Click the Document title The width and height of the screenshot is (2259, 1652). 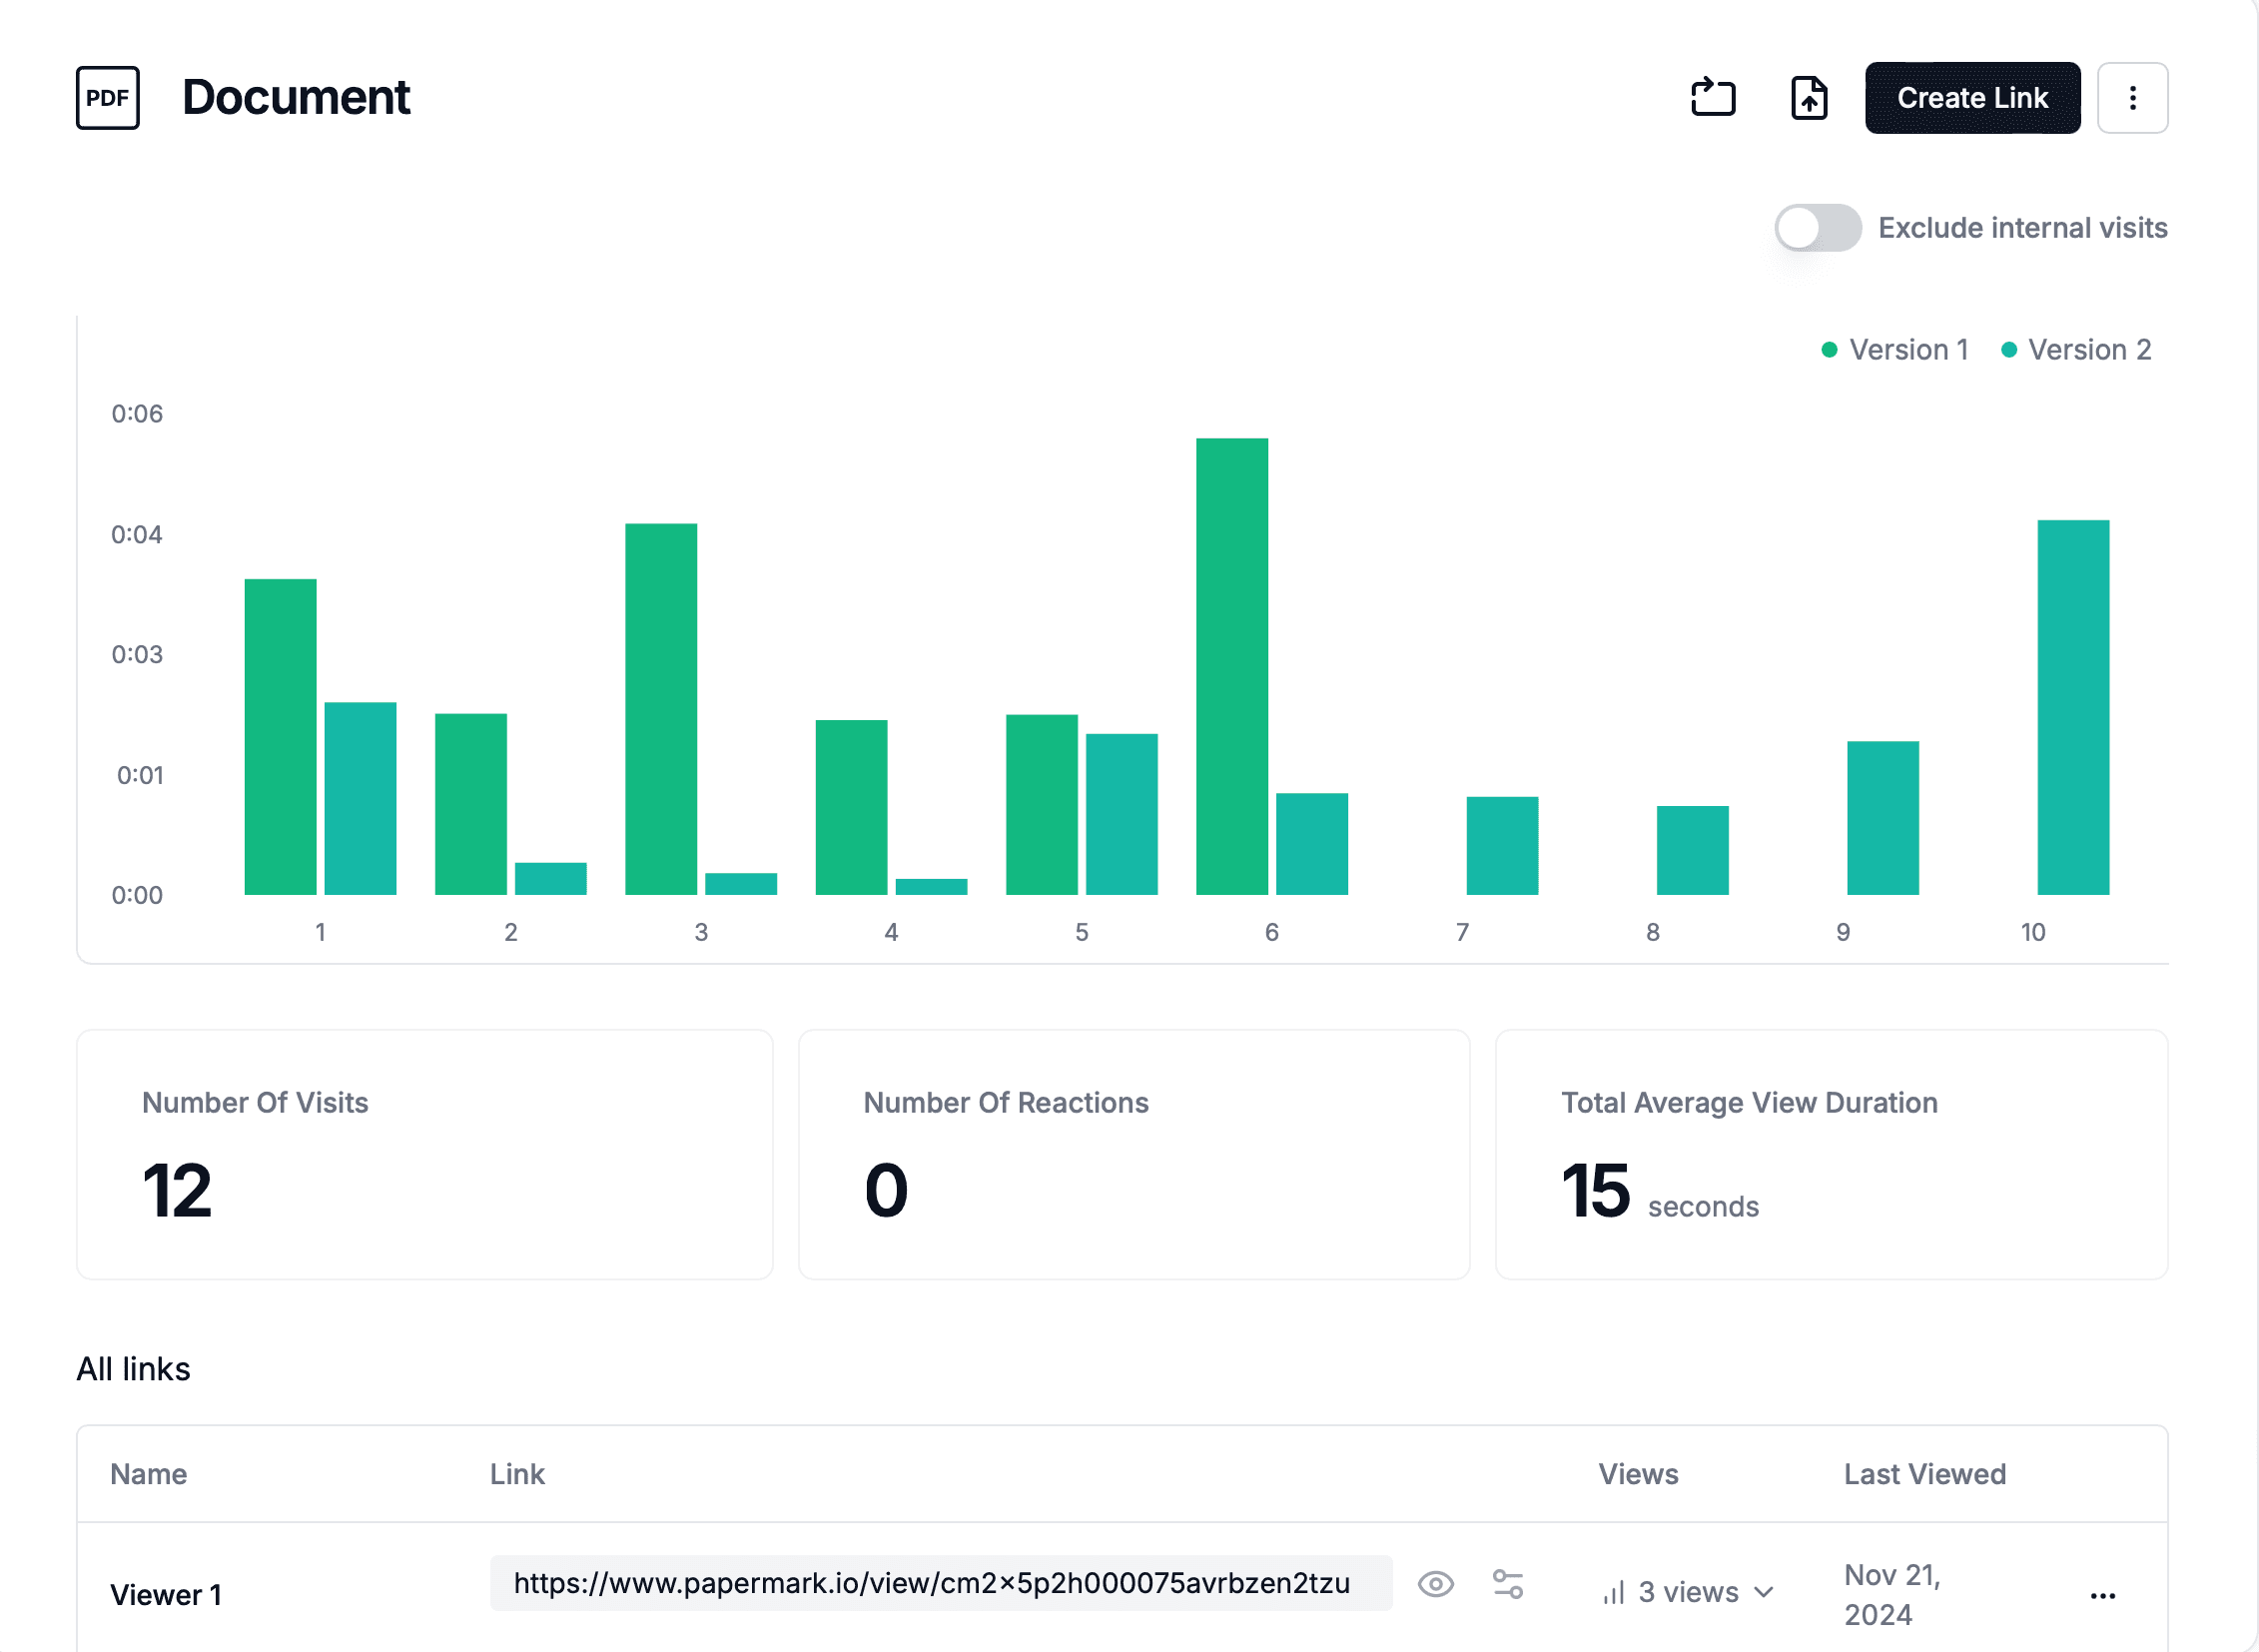pyautogui.click(x=296, y=97)
